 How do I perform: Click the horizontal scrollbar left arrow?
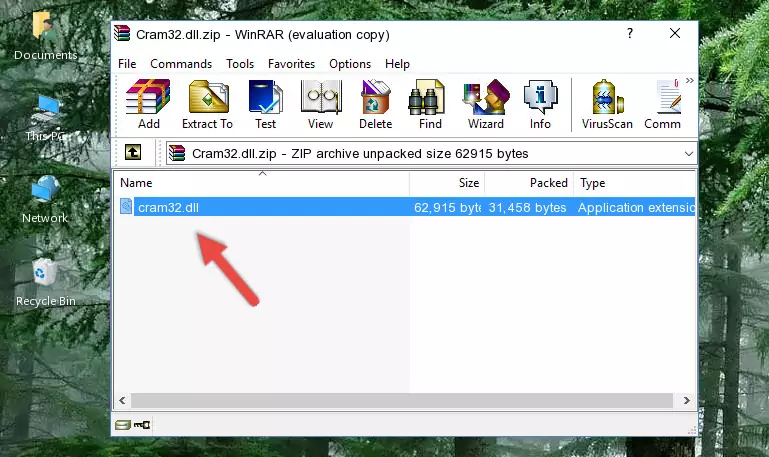click(122, 401)
